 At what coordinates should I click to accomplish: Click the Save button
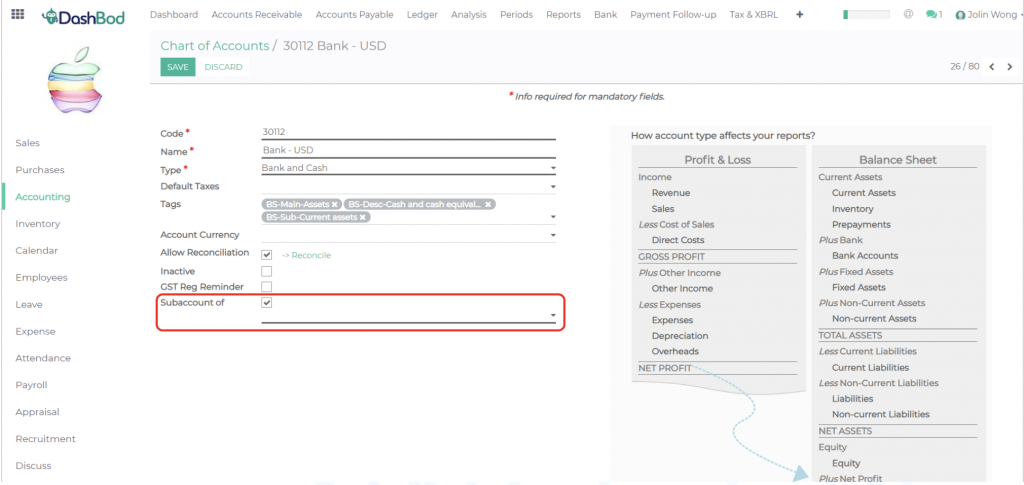tap(177, 67)
